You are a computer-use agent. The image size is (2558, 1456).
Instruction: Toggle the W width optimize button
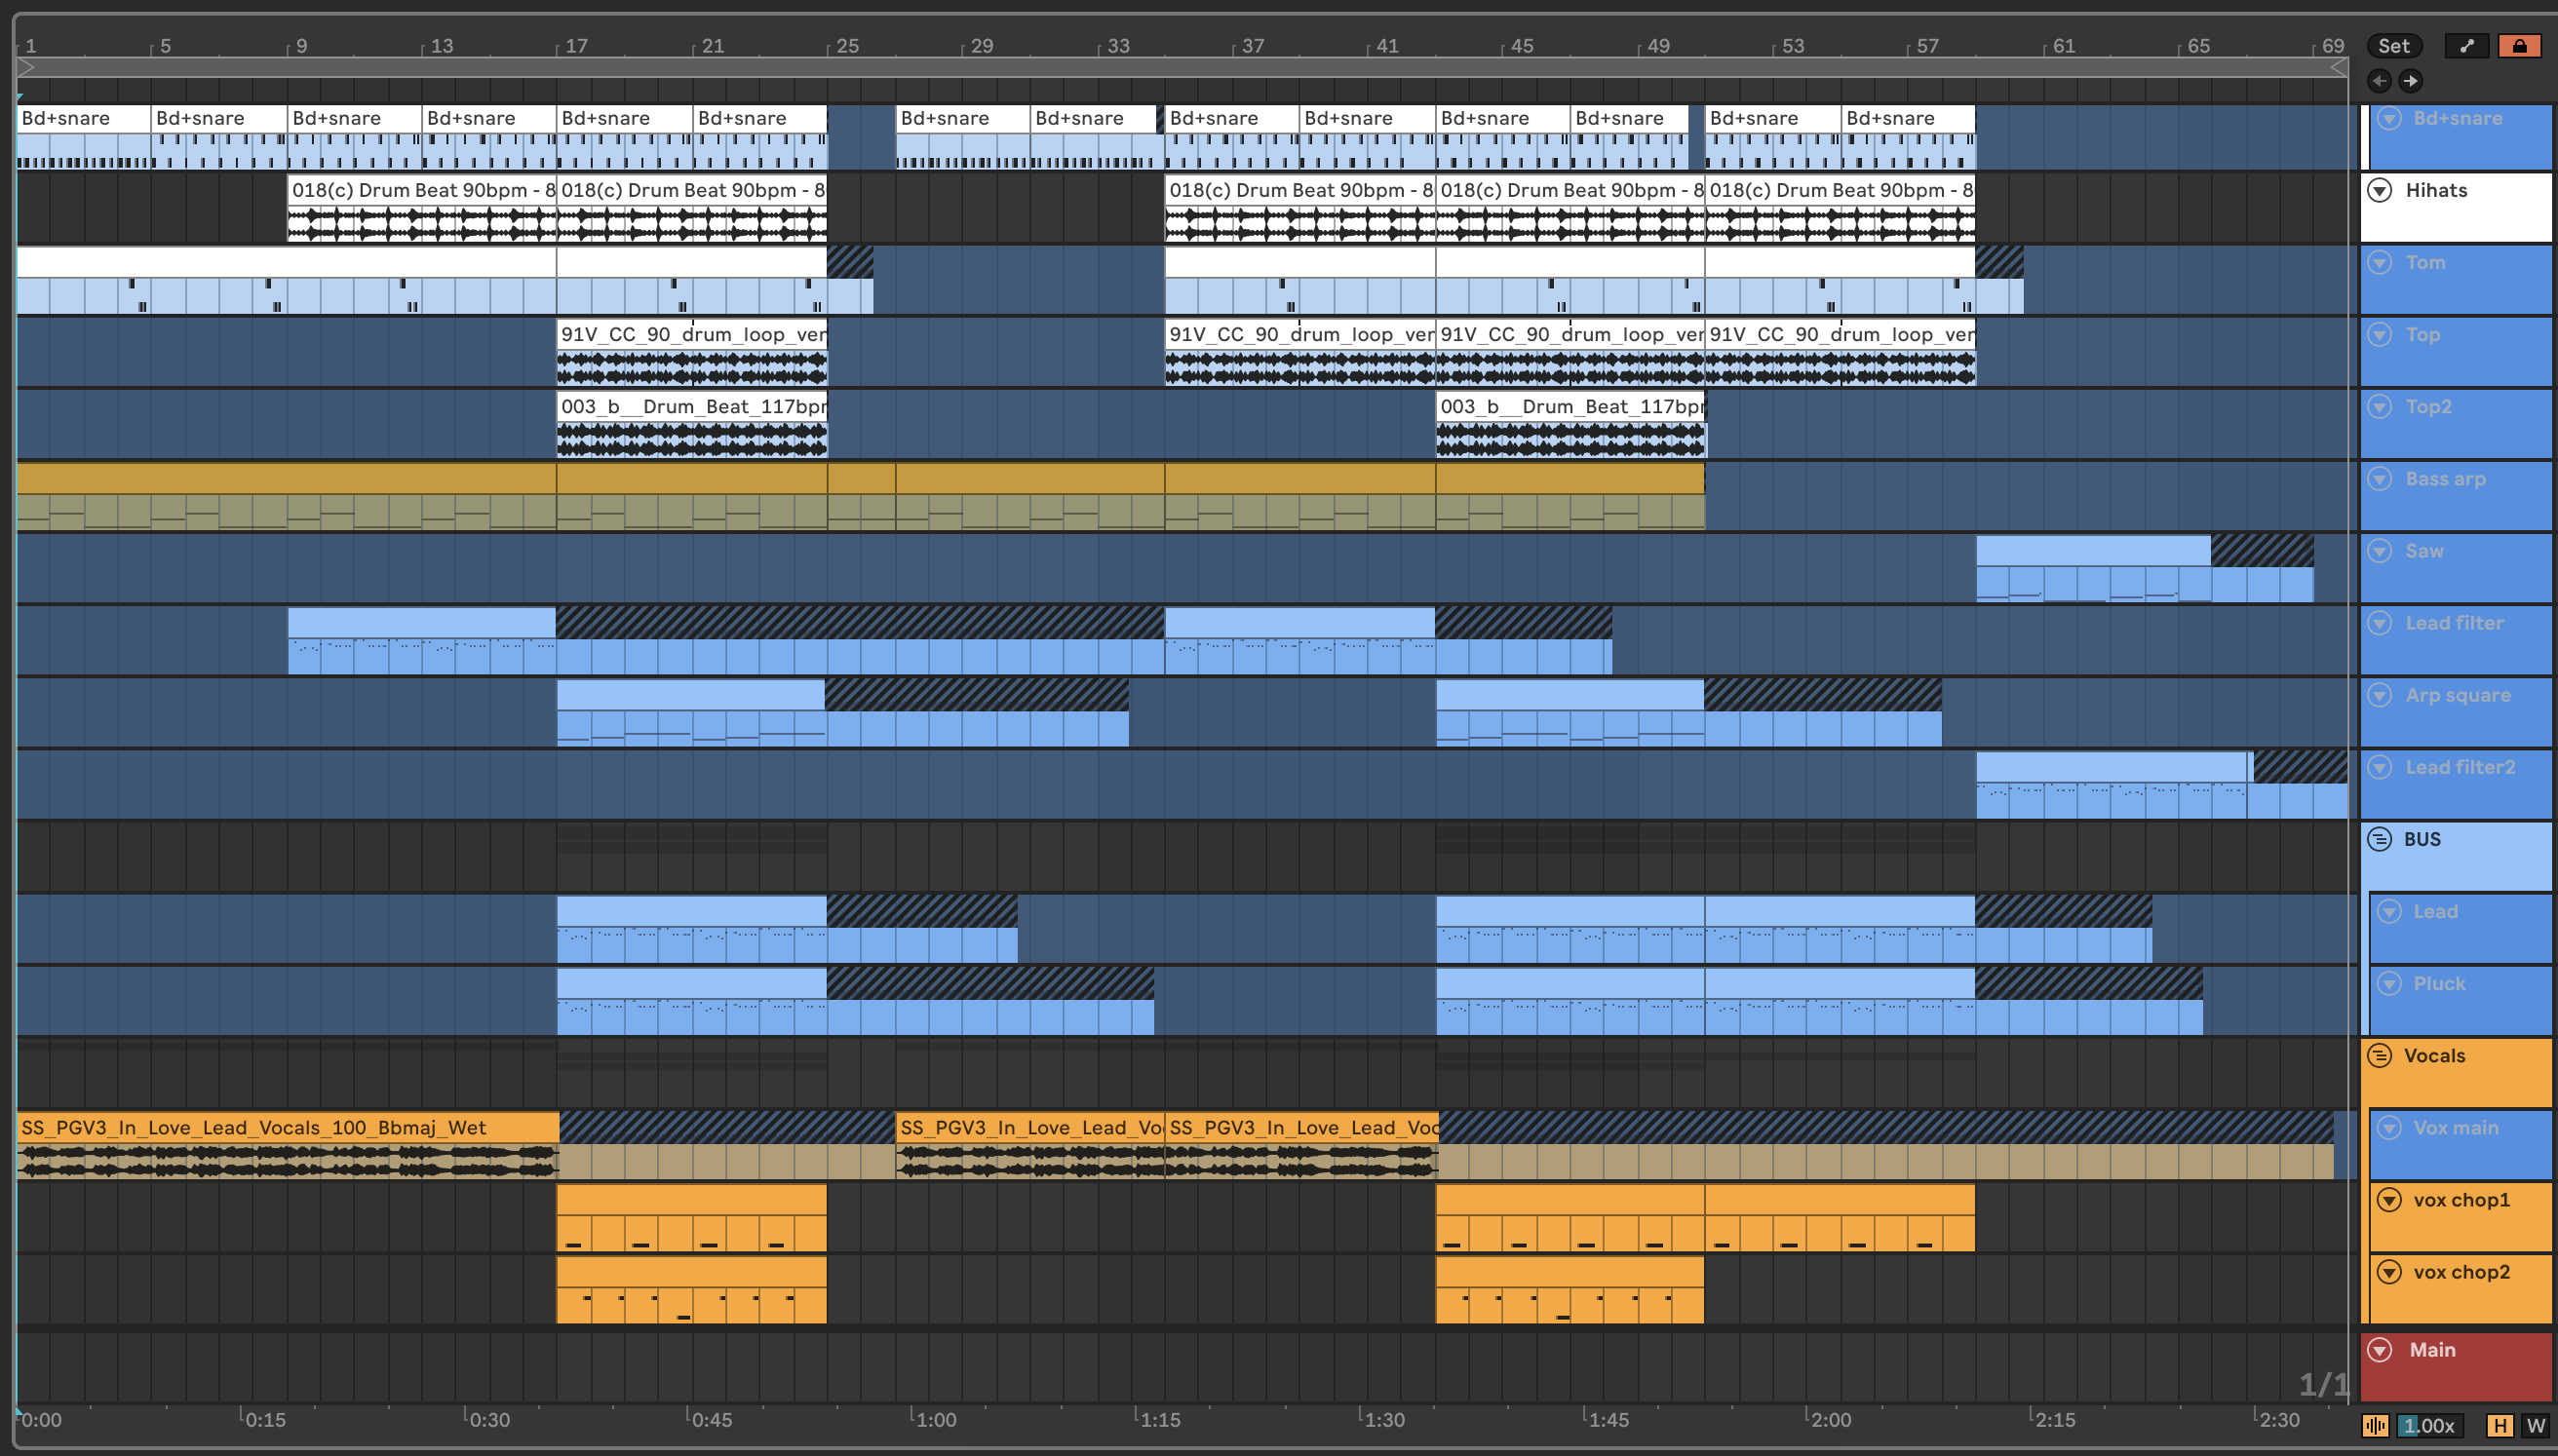pos(2535,1425)
